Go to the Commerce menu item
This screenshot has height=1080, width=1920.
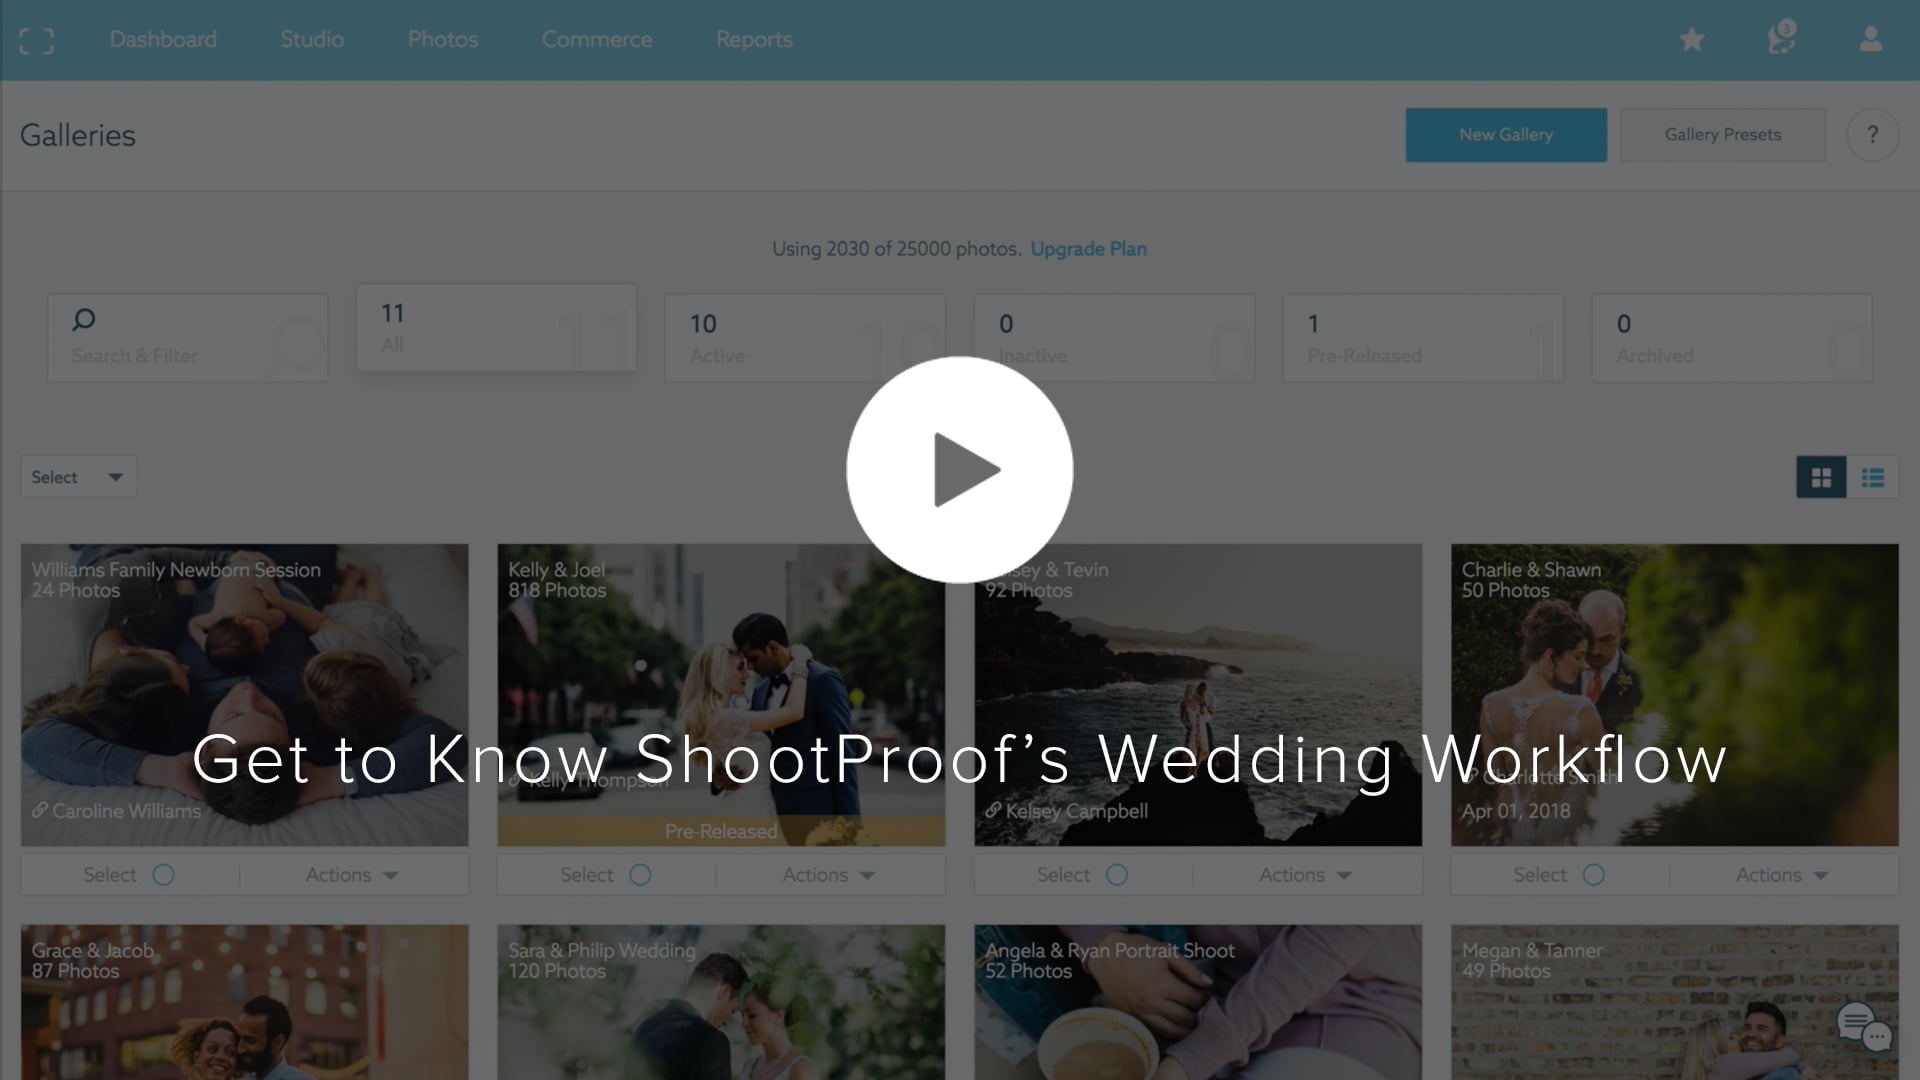[596, 40]
